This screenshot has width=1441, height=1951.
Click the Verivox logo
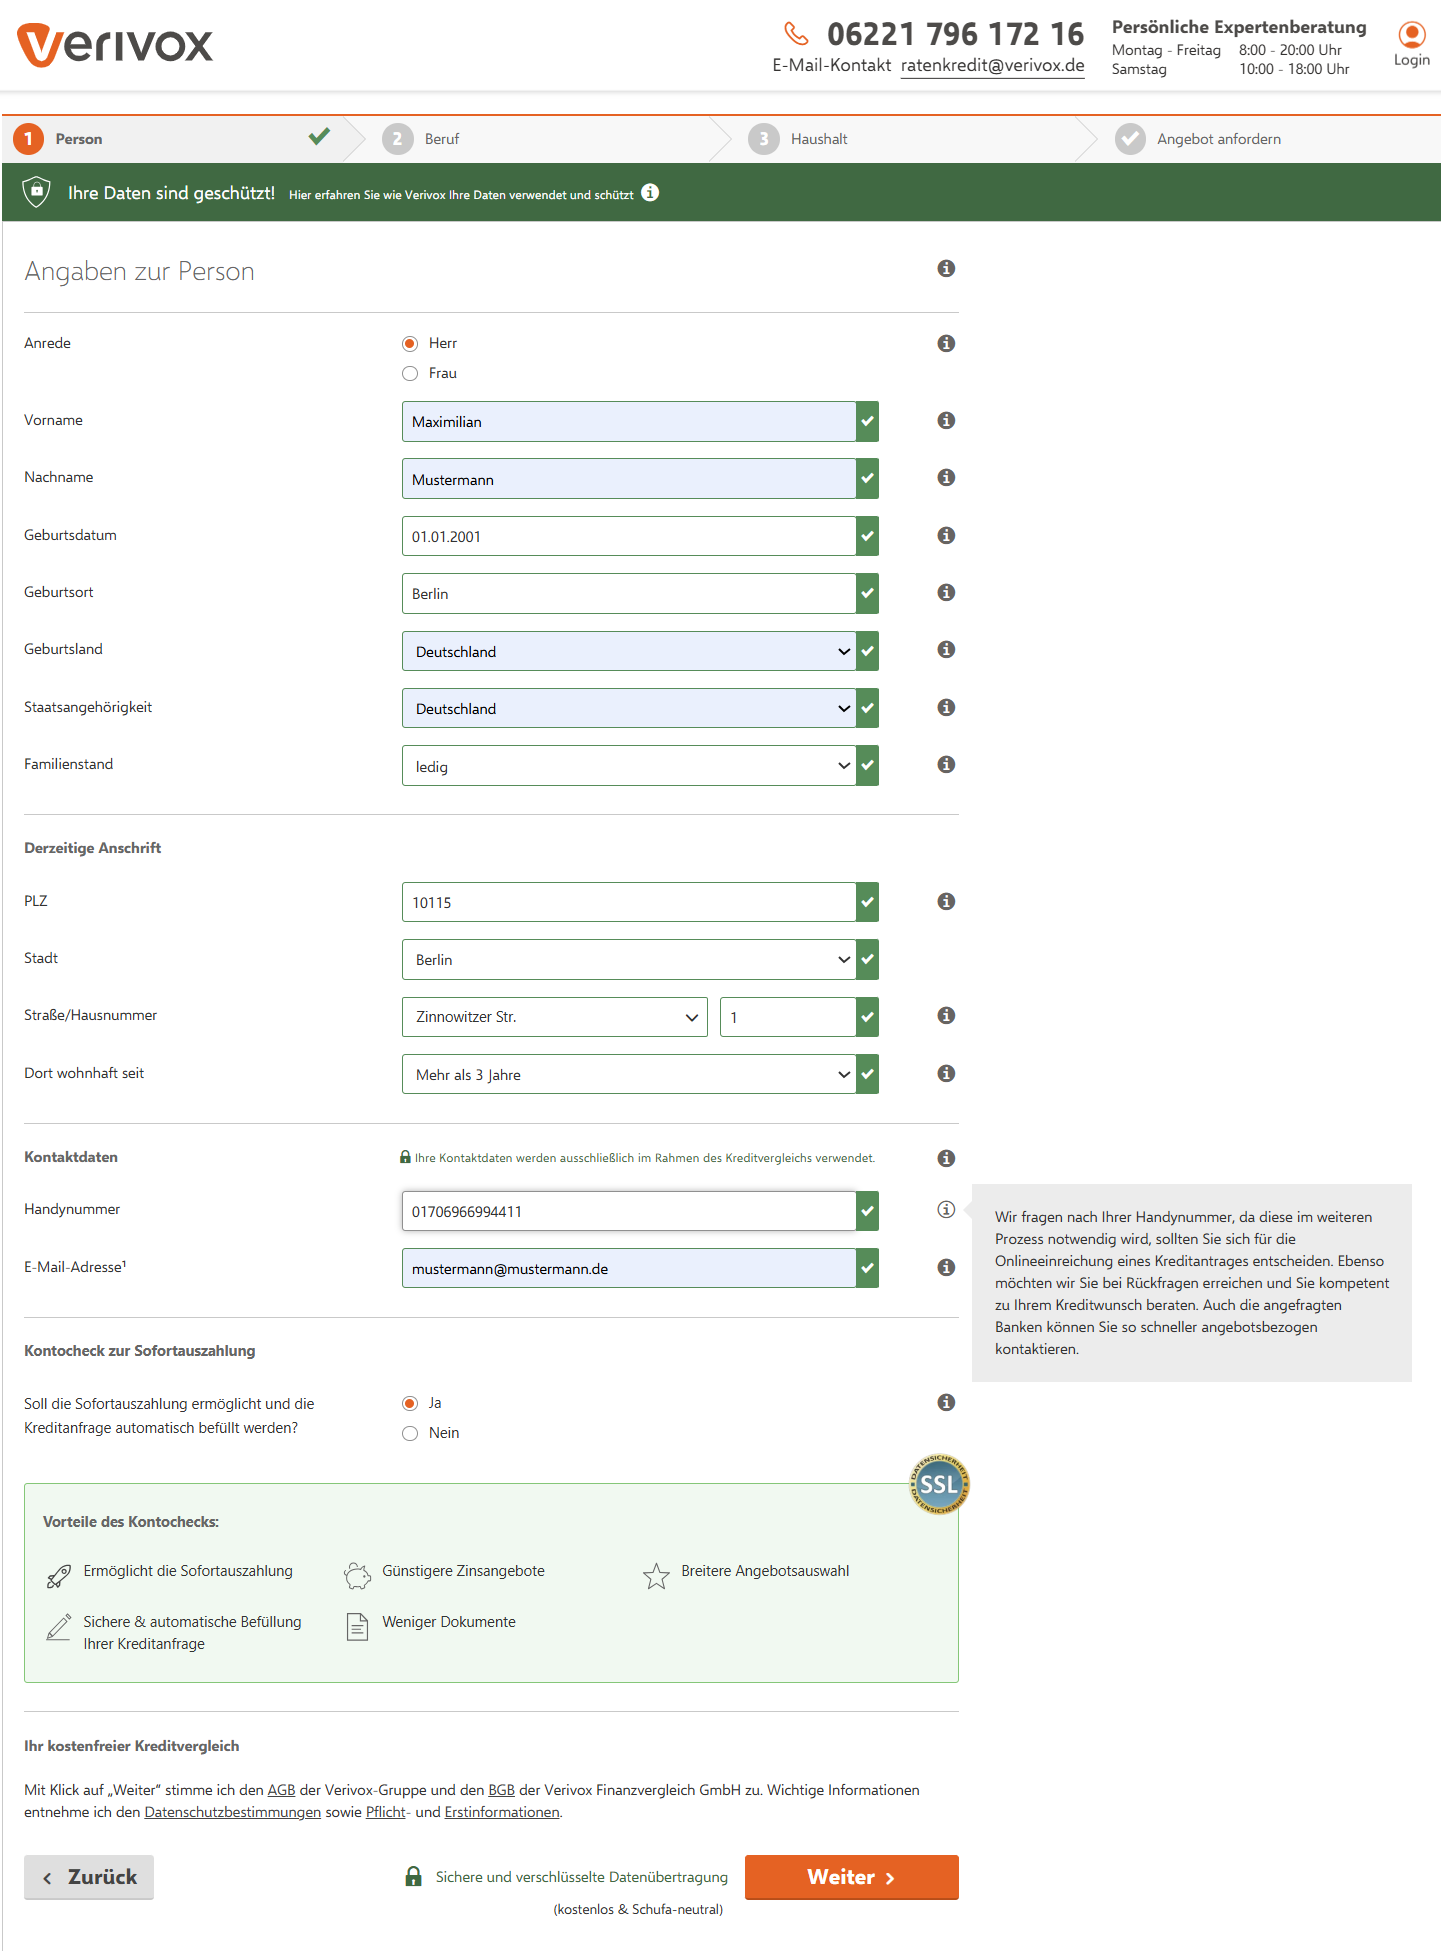click(115, 45)
